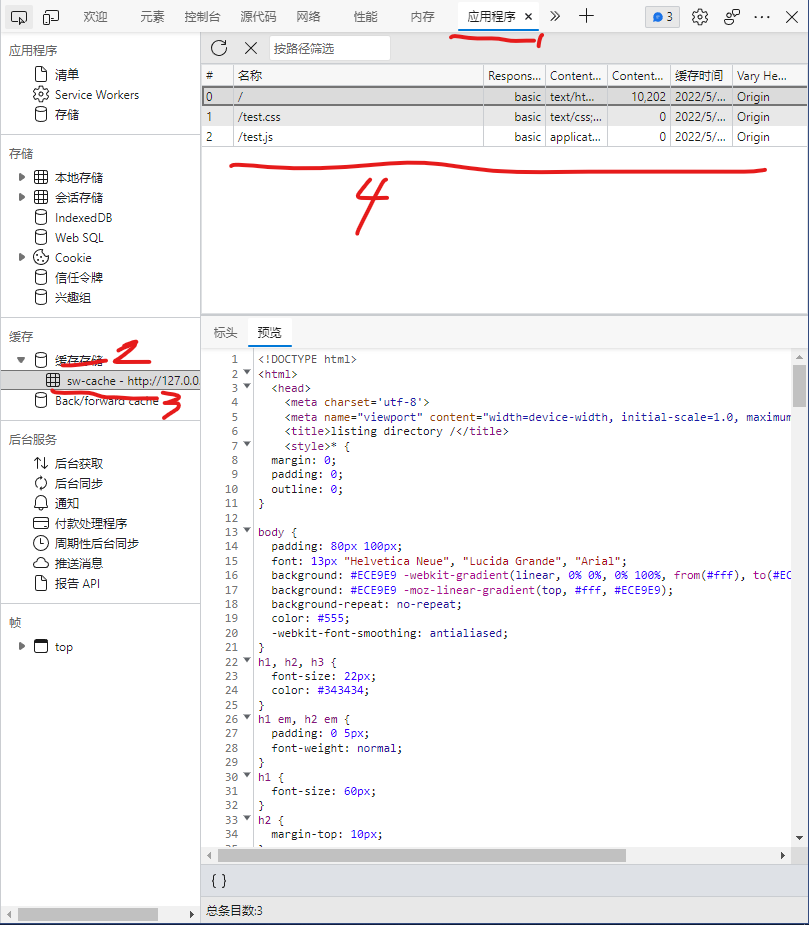
Task: Click the delete selected entry X icon
Action: [251, 48]
